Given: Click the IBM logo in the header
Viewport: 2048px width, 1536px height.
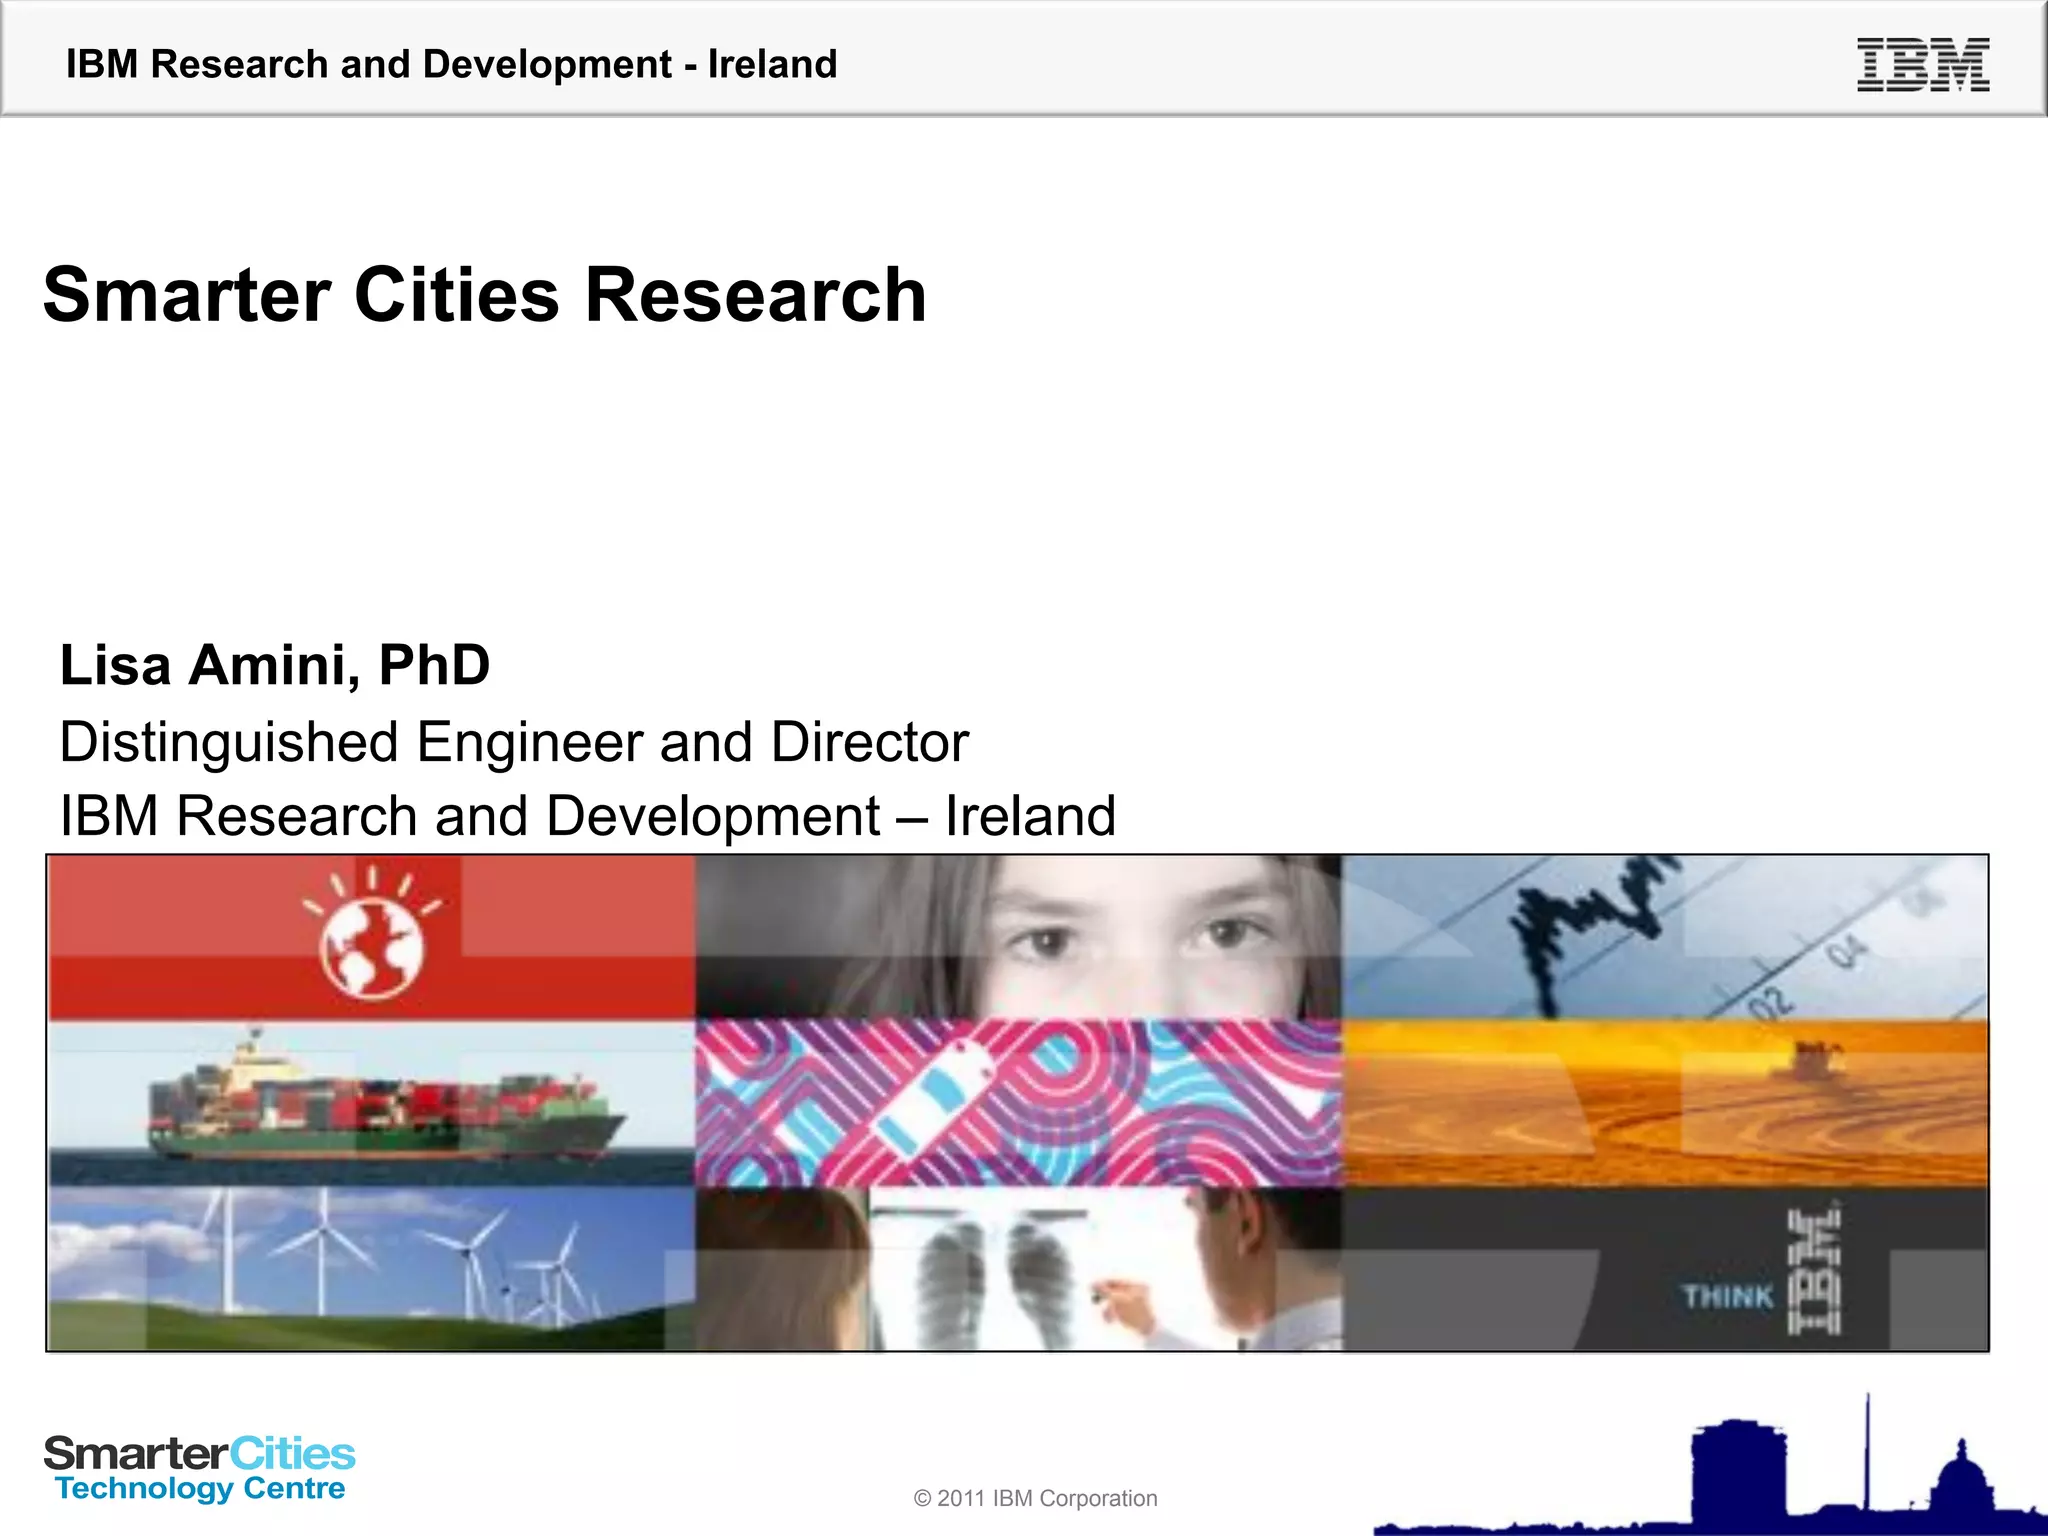Looking at the screenshot, I should [1923, 65].
